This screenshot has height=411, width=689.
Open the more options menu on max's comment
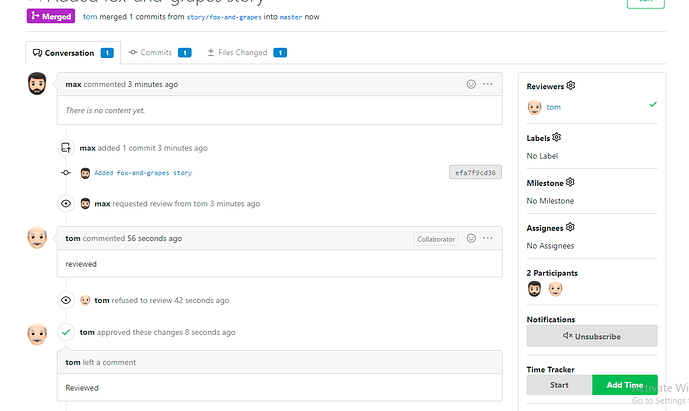click(x=488, y=85)
